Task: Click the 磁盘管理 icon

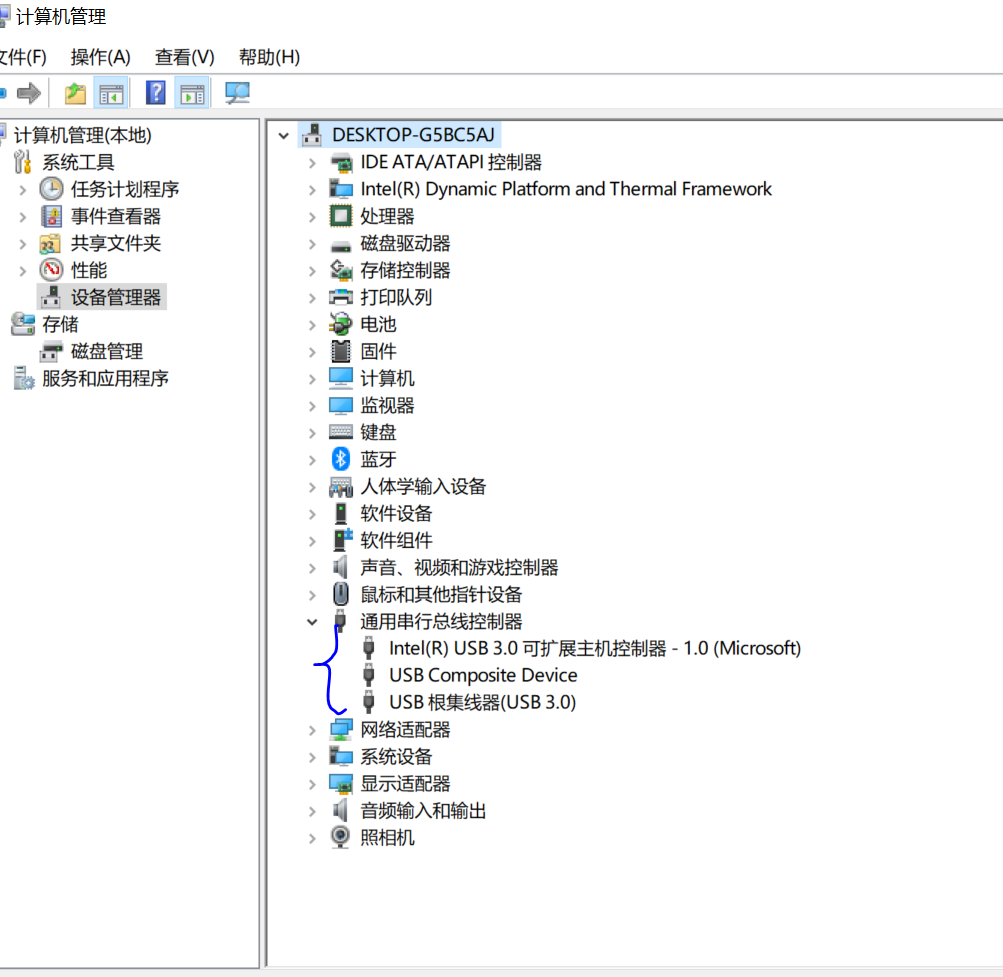Action: pyautogui.click(x=51, y=351)
